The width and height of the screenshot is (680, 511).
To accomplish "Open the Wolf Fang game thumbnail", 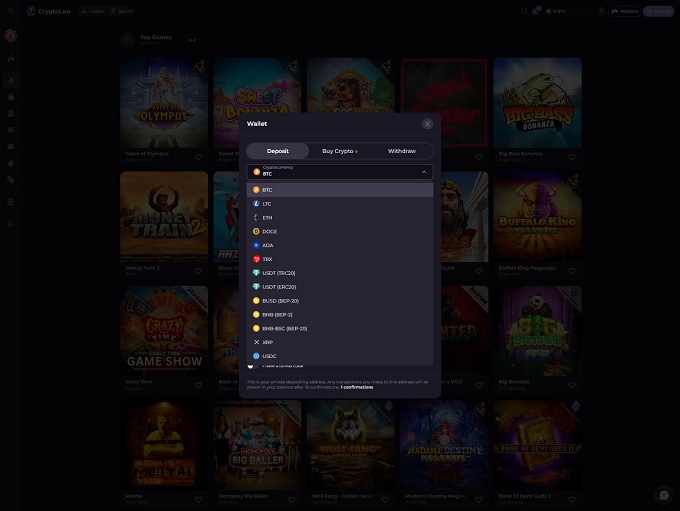I will point(350,445).
